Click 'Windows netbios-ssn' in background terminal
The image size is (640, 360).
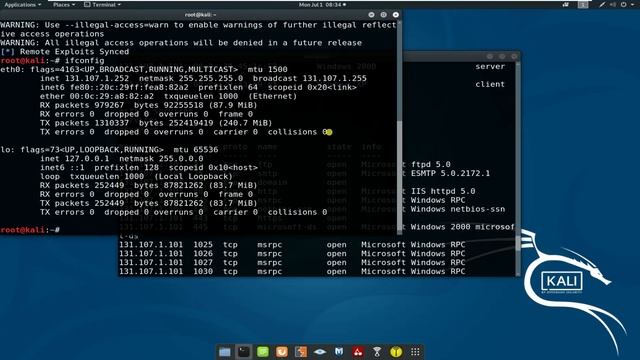pyautogui.click(x=458, y=209)
